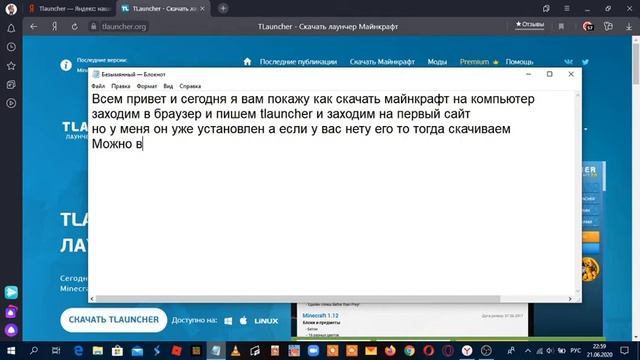Screen dimensions: 640x360
Task: Close the TLauncher browser tab
Action: coord(202,9)
